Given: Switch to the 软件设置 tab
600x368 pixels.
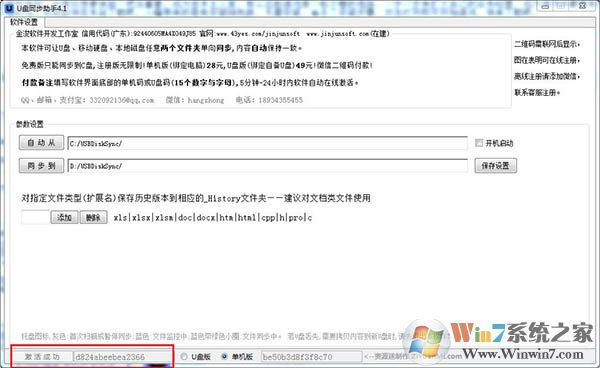Looking at the screenshot, I should (24, 22).
